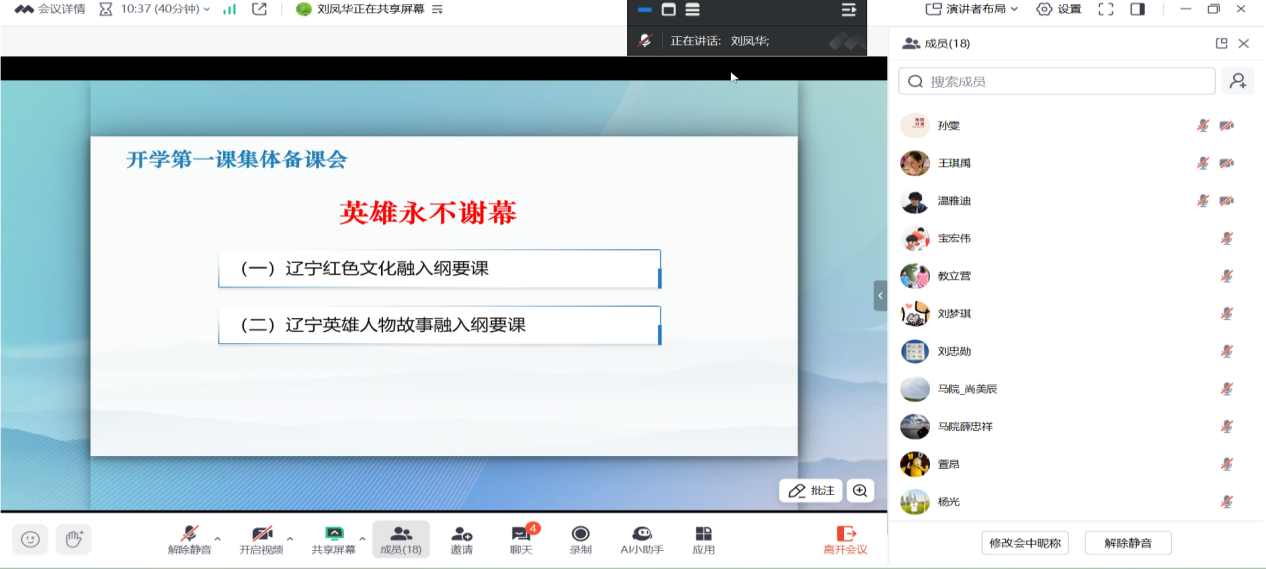Open the 演讲者布局 layout dropdown
The height and width of the screenshot is (569, 1266).
pos(971,9)
